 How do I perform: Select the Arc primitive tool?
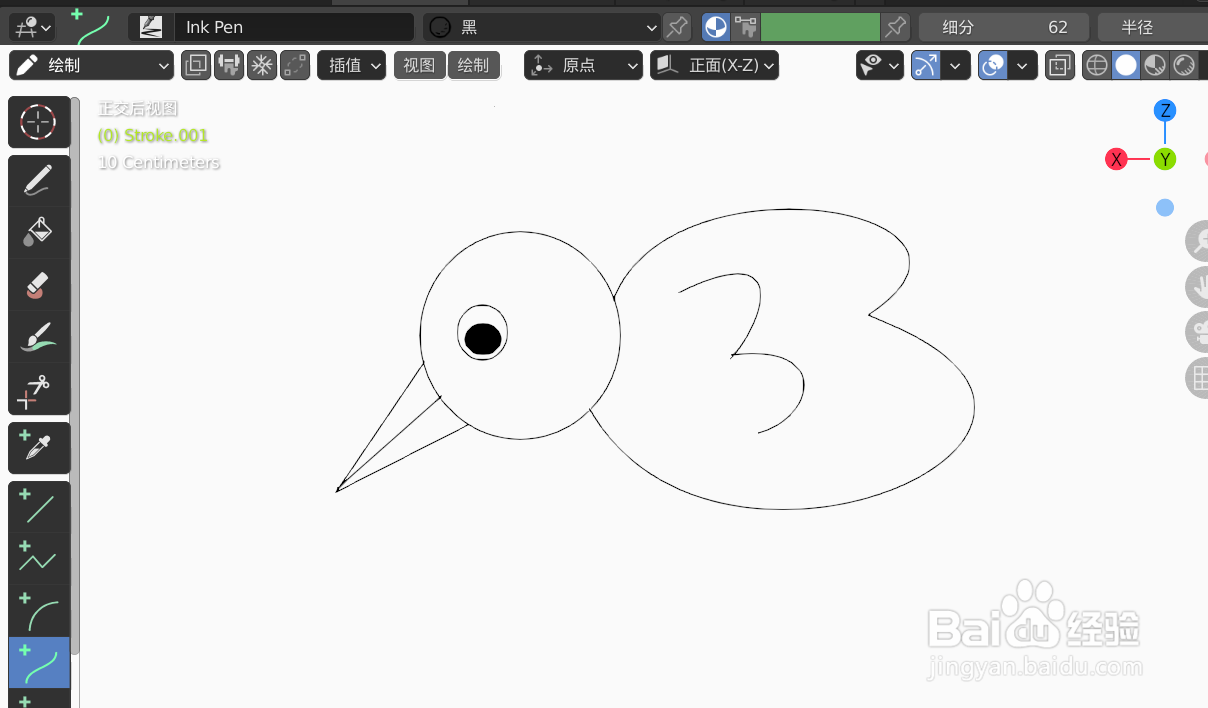pyautogui.click(x=39, y=611)
